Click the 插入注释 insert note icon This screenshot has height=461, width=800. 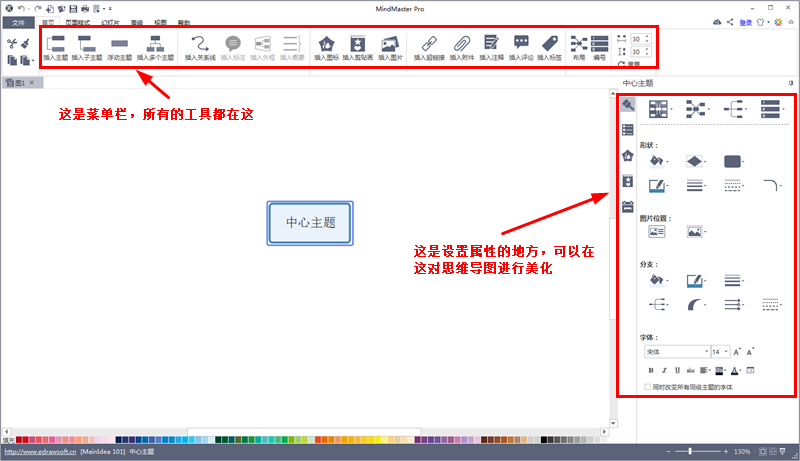click(x=491, y=48)
